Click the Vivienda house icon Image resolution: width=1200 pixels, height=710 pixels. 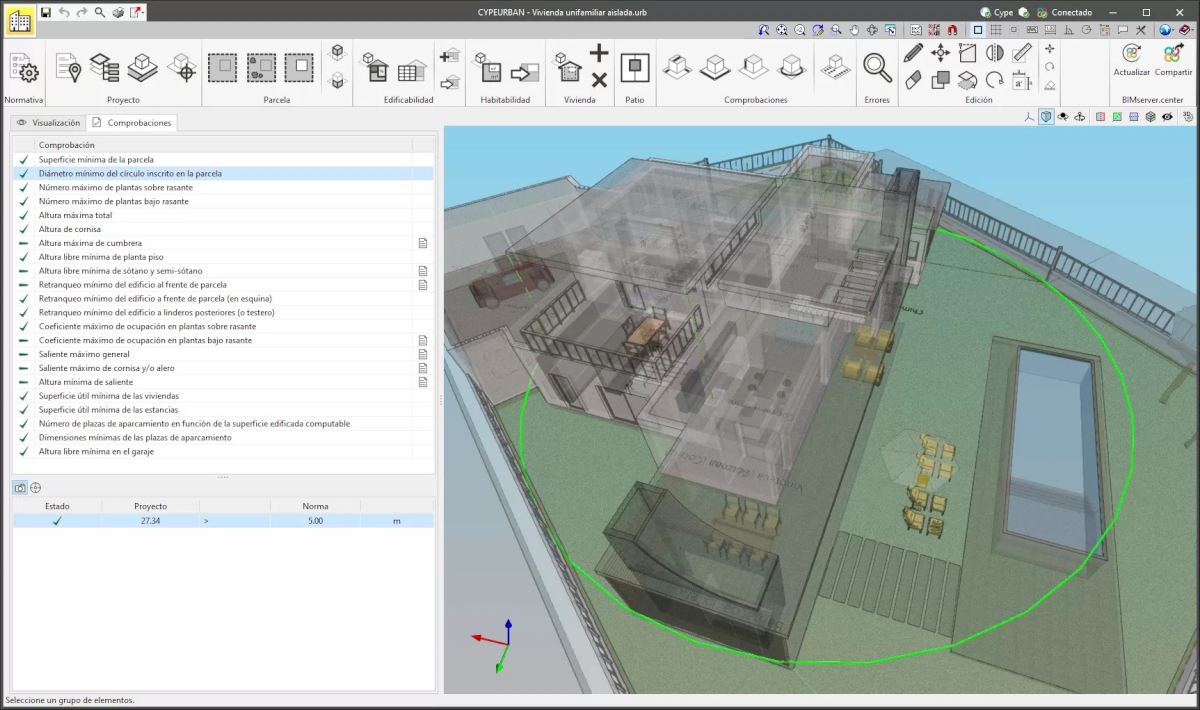click(569, 70)
